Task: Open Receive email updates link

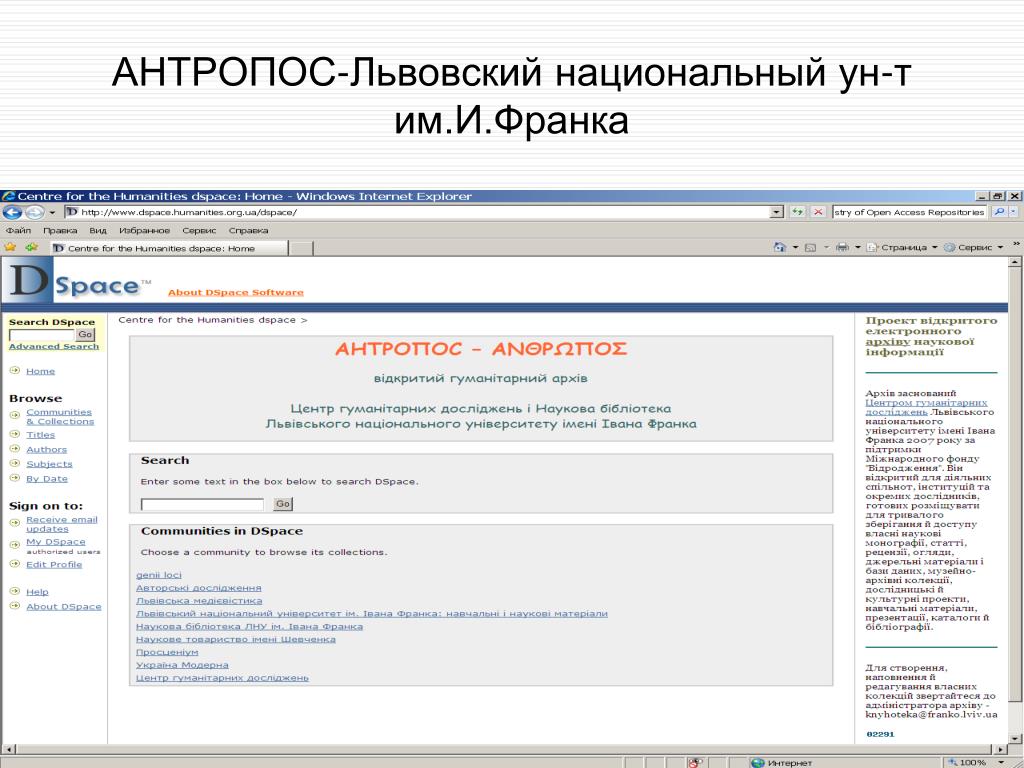Action: pos(61,524)
